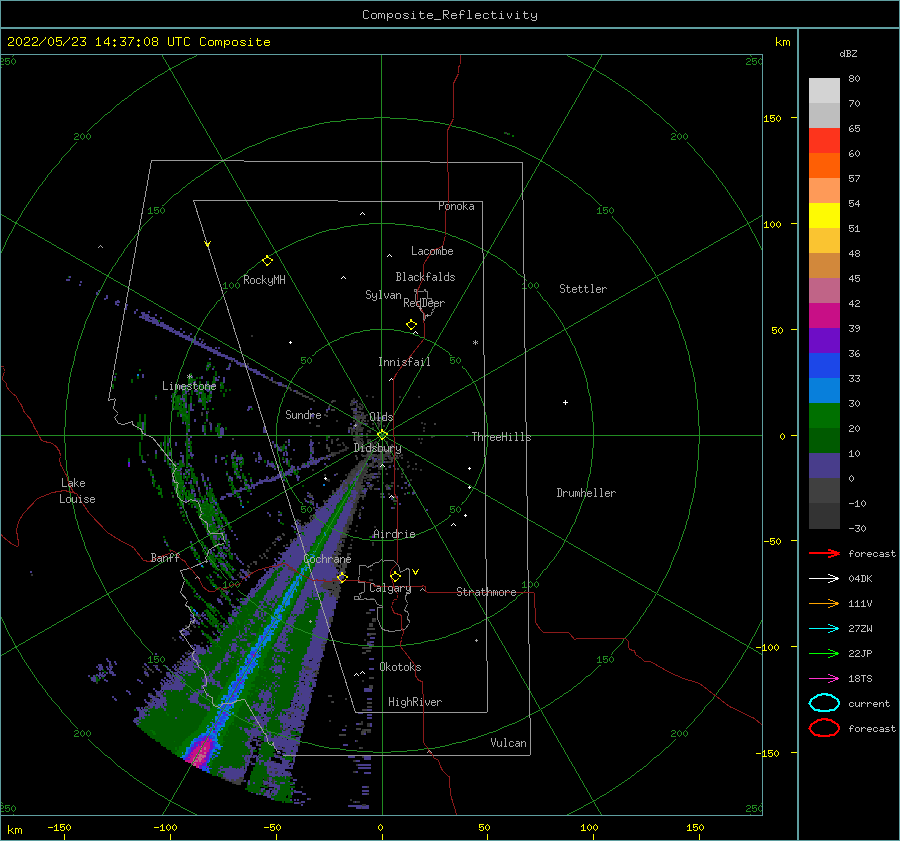The height and width of the screenshot is (841, 900).
Task: Click the Airdrie label
Action: [394, 534]
